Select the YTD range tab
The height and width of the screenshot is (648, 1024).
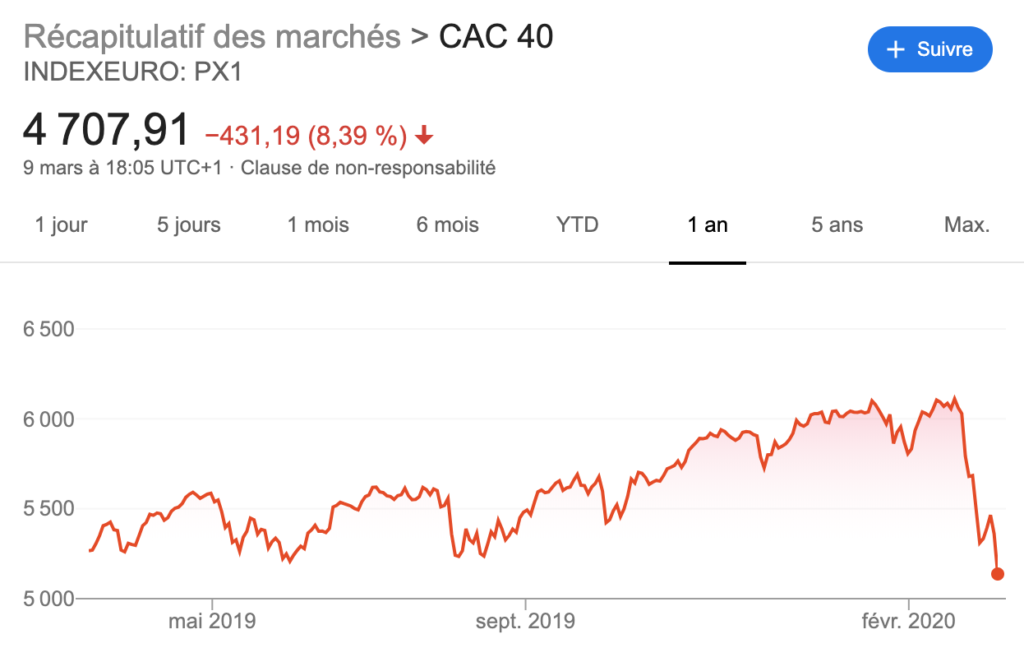click(577, 225)
